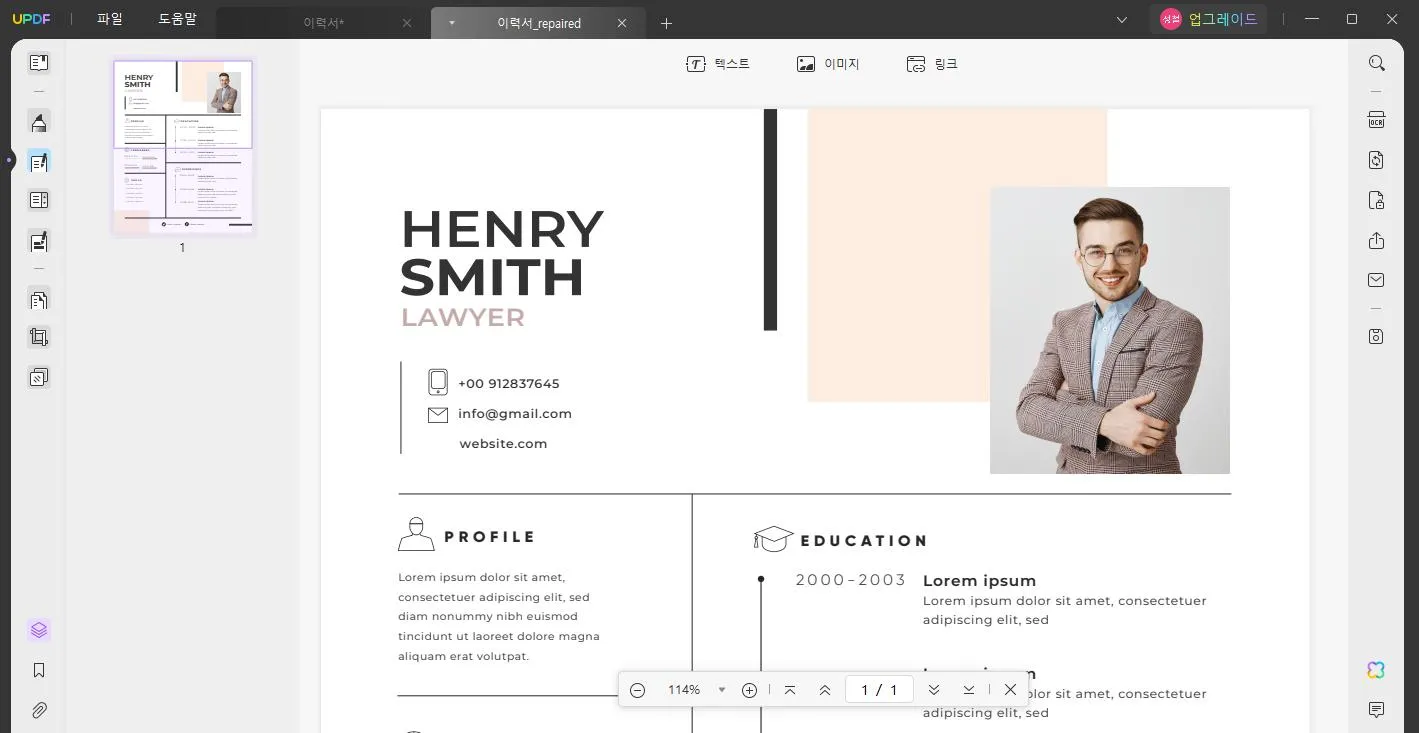Close the floating zoom and page toolbar
This screenshot has height=733, width=1419.
point(1010,690)
